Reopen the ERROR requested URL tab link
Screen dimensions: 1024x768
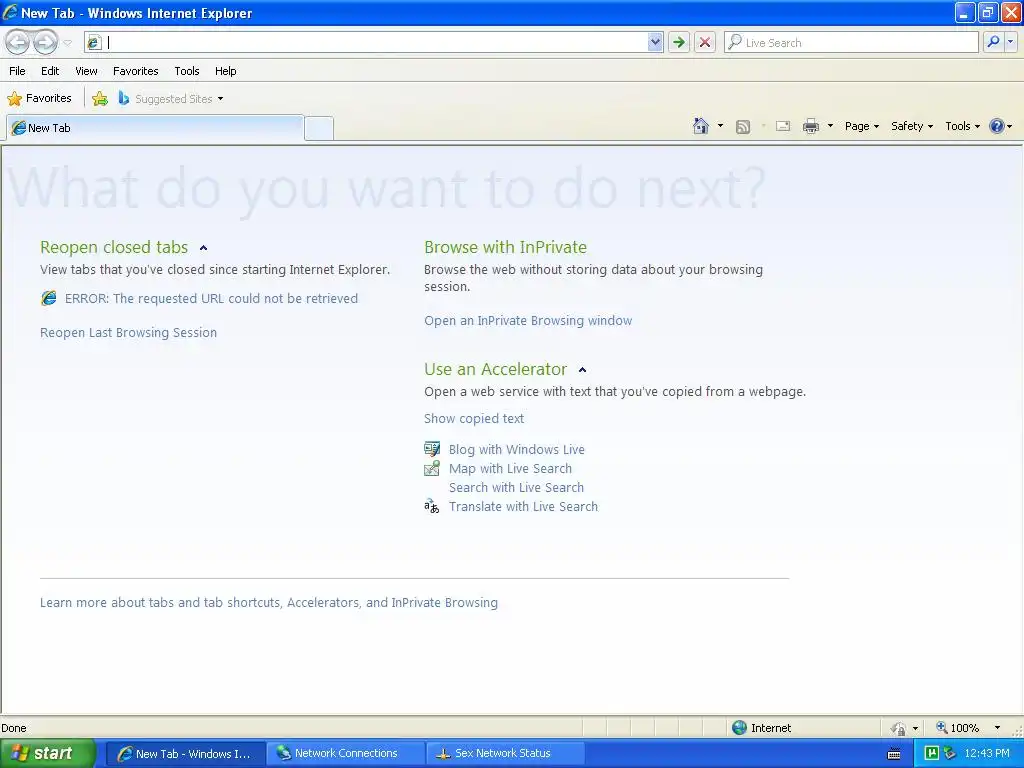(x=211, y=298)
